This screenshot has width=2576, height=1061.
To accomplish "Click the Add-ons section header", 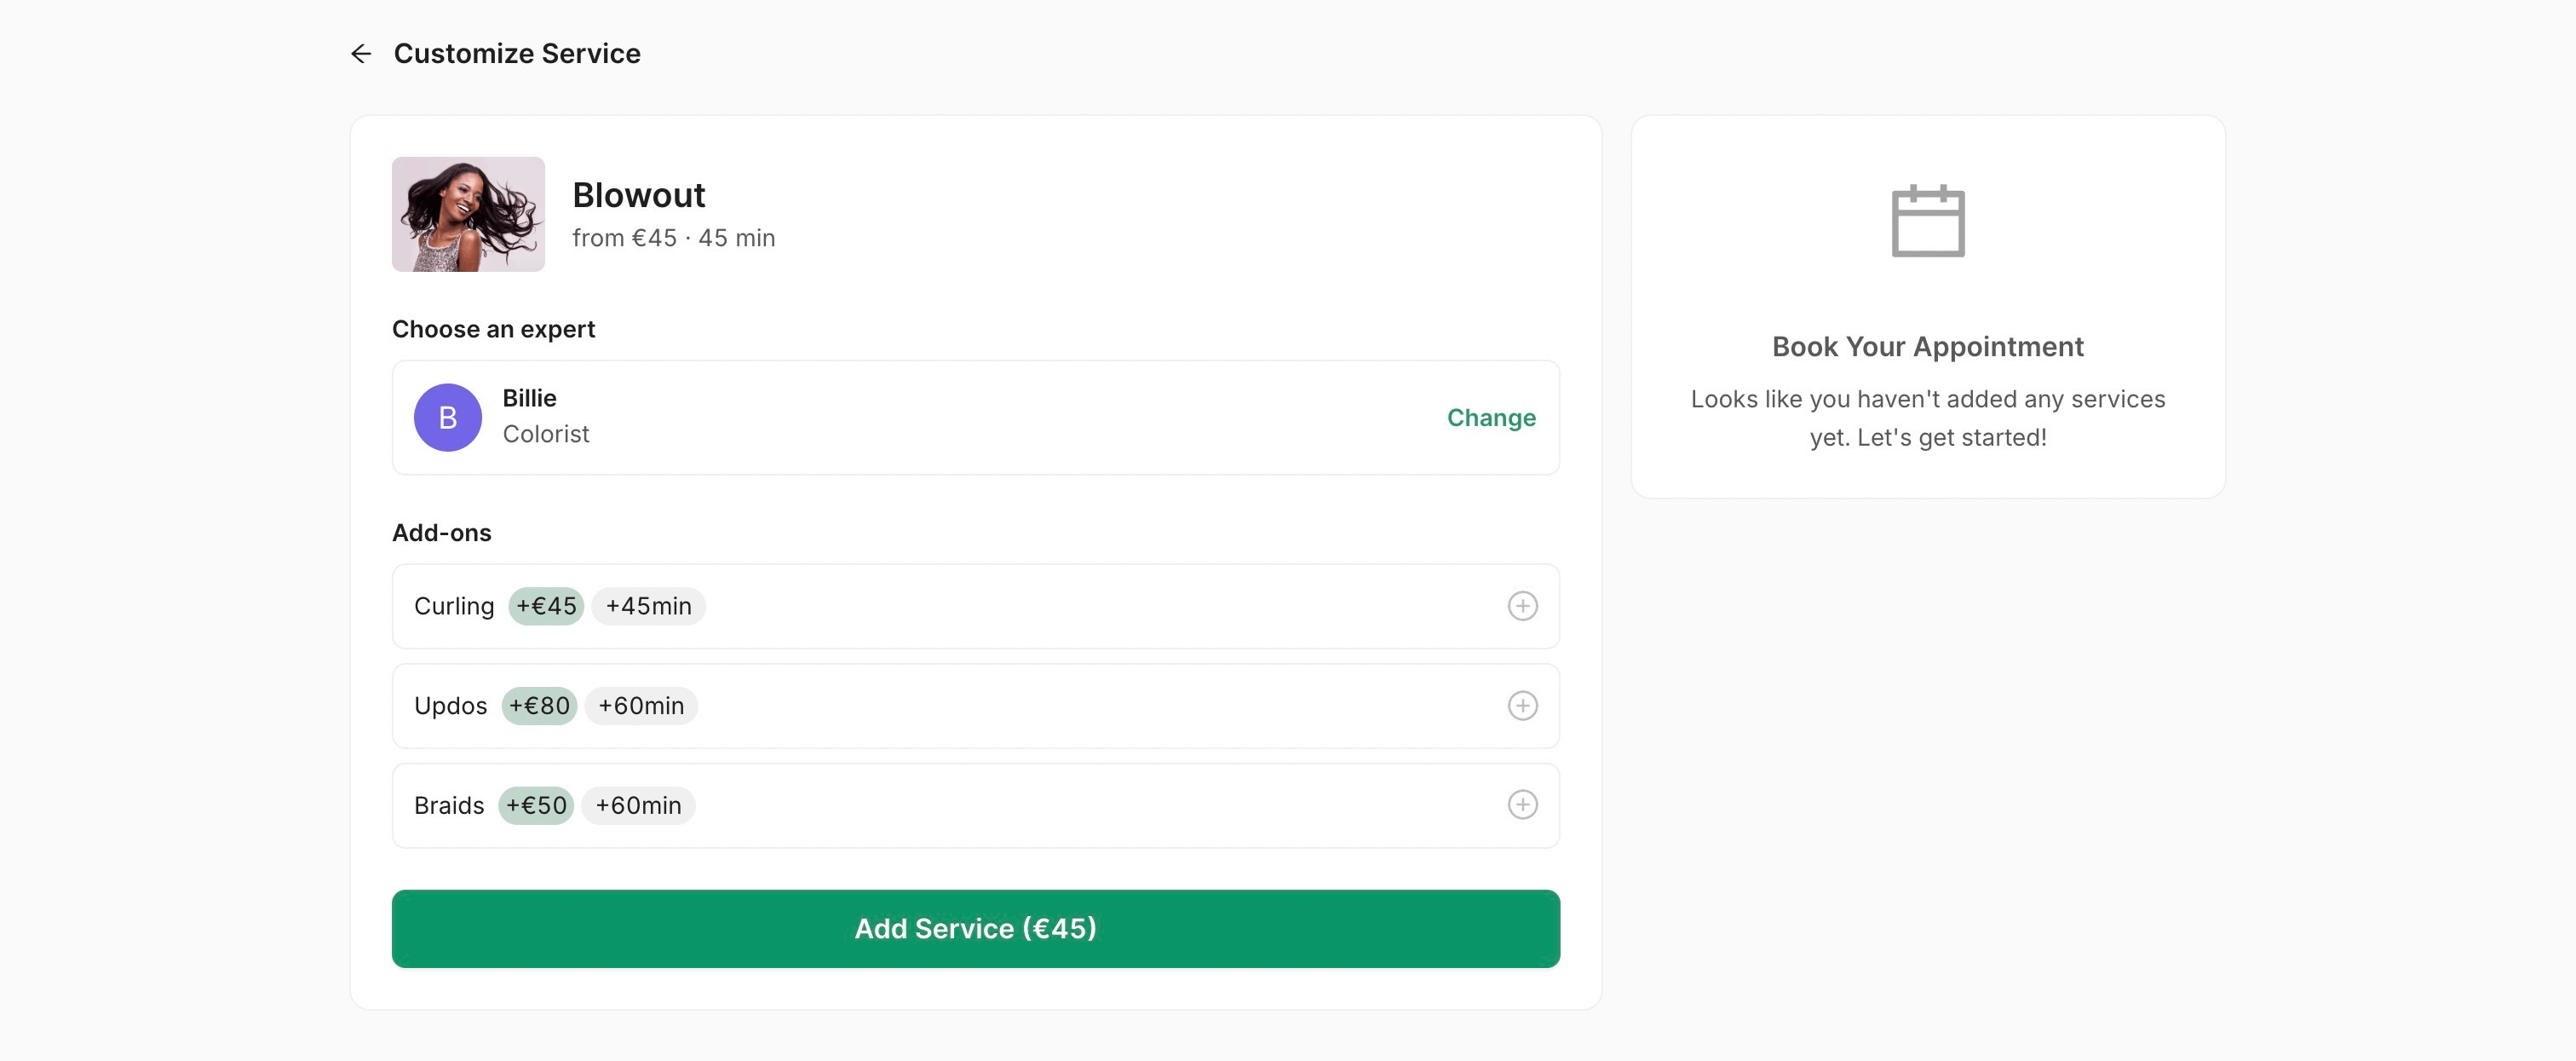I will (442, 532).
